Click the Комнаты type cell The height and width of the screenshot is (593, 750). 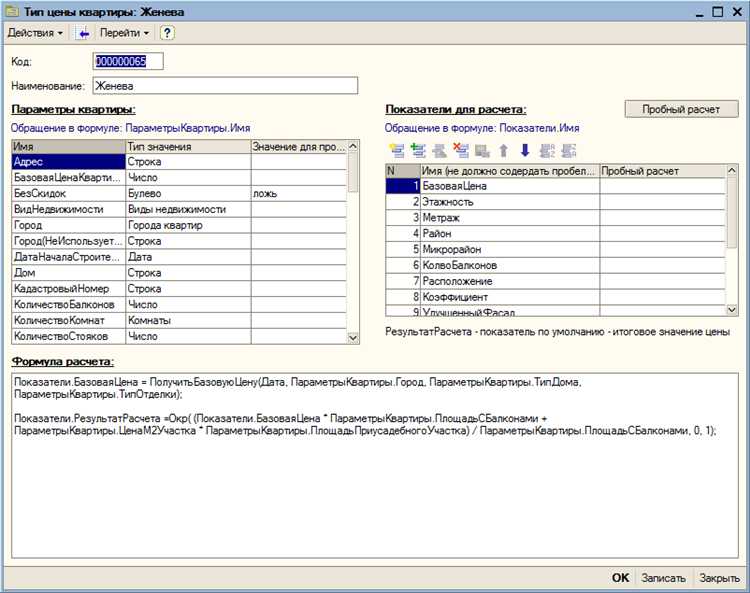(188, 320)
